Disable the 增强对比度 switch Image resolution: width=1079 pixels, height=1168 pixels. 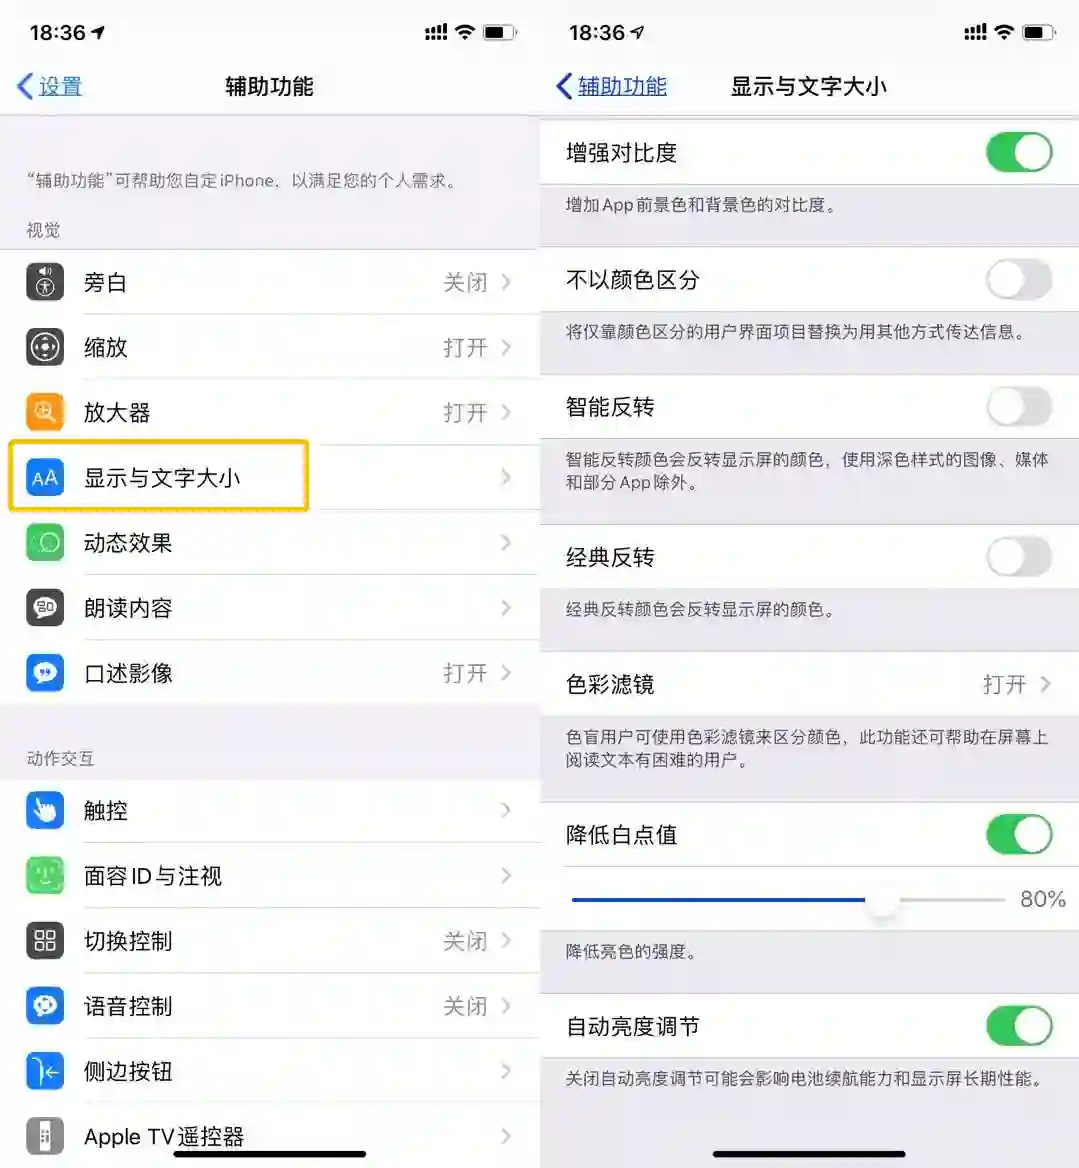pyautogui.click(x=1019, y=152)
